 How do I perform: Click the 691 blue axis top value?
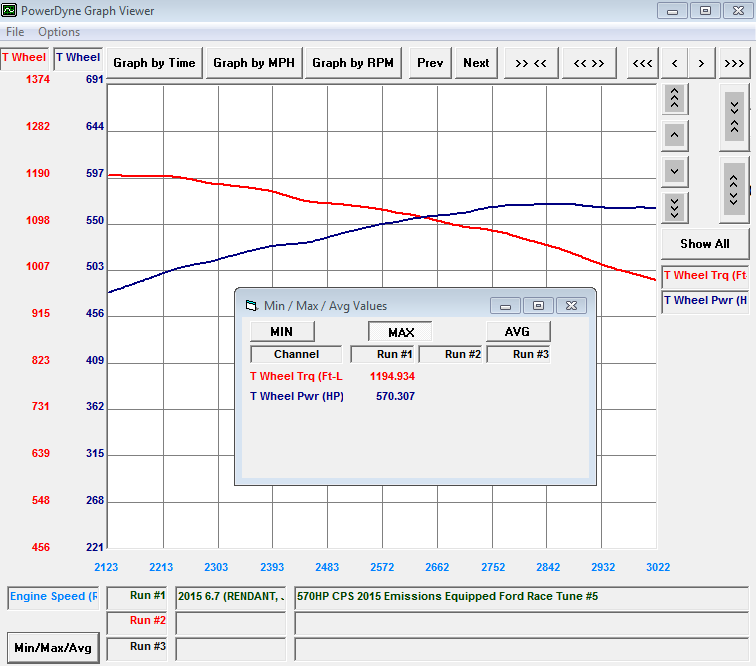94,80
